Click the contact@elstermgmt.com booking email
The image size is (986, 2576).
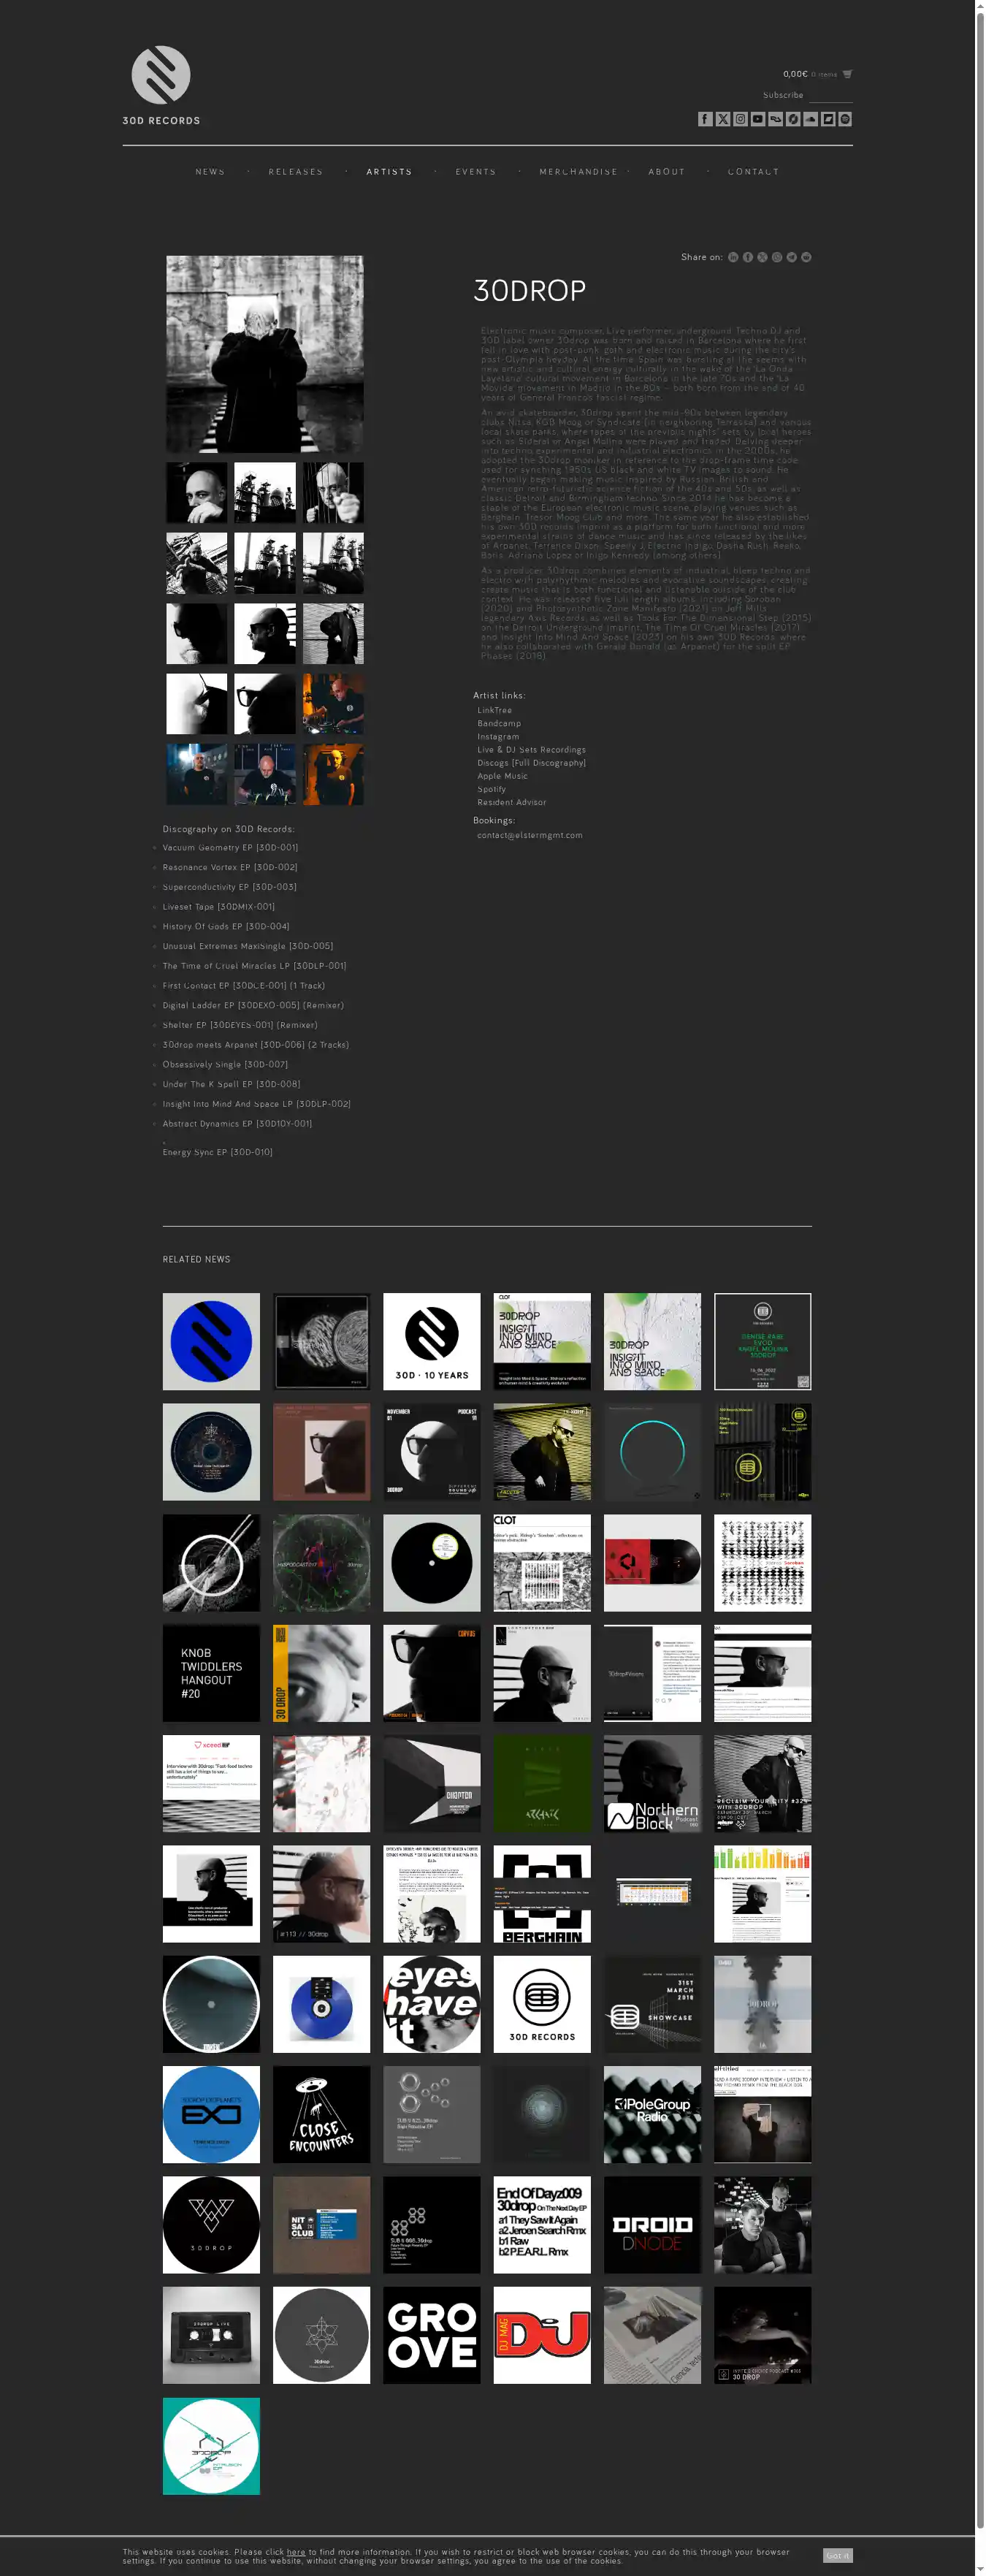click(x=529, y=835)
